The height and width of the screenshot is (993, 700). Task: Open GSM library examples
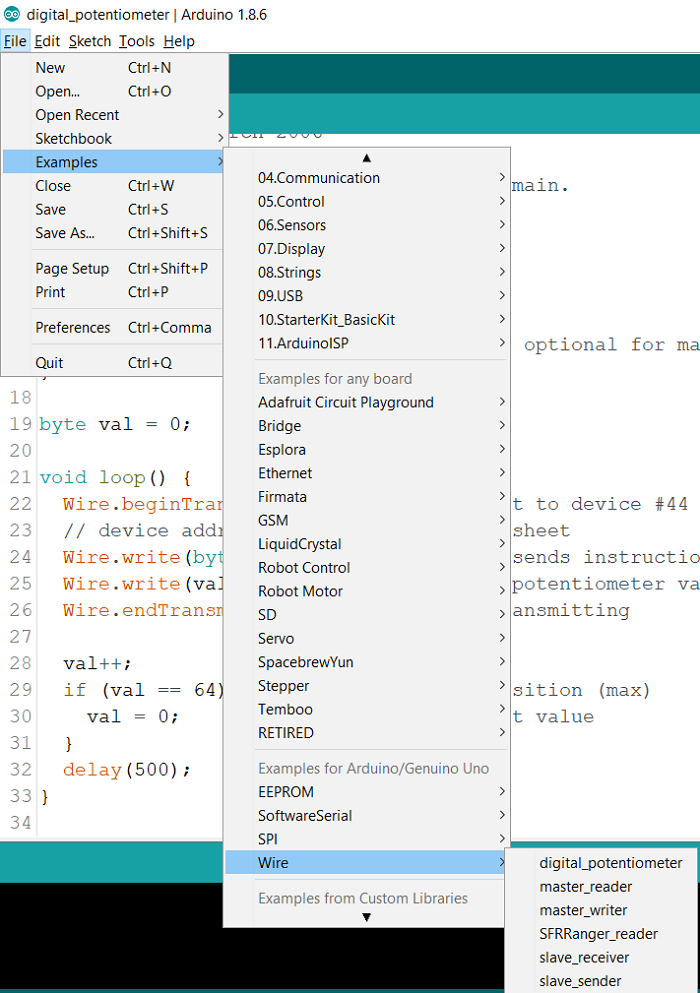coord(367,521)
